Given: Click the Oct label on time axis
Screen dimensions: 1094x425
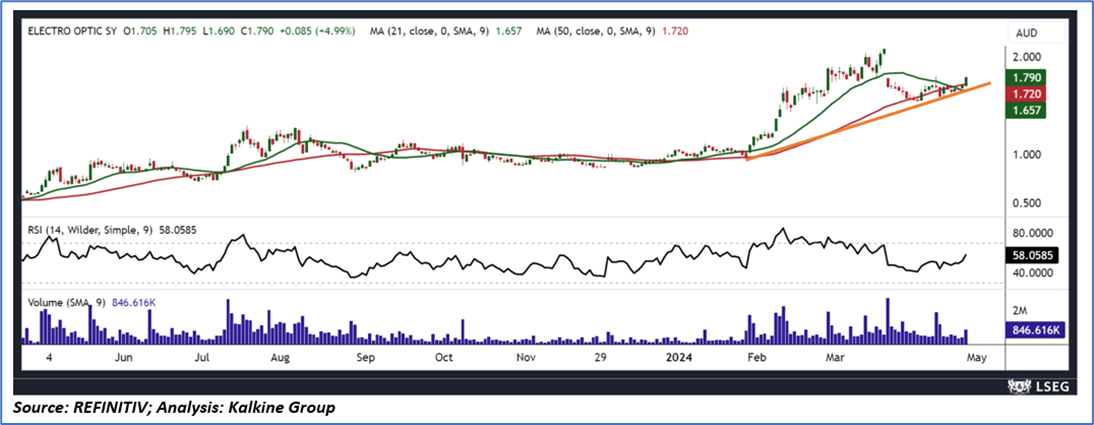Looking at the screenshot, I should pos(444,358).
